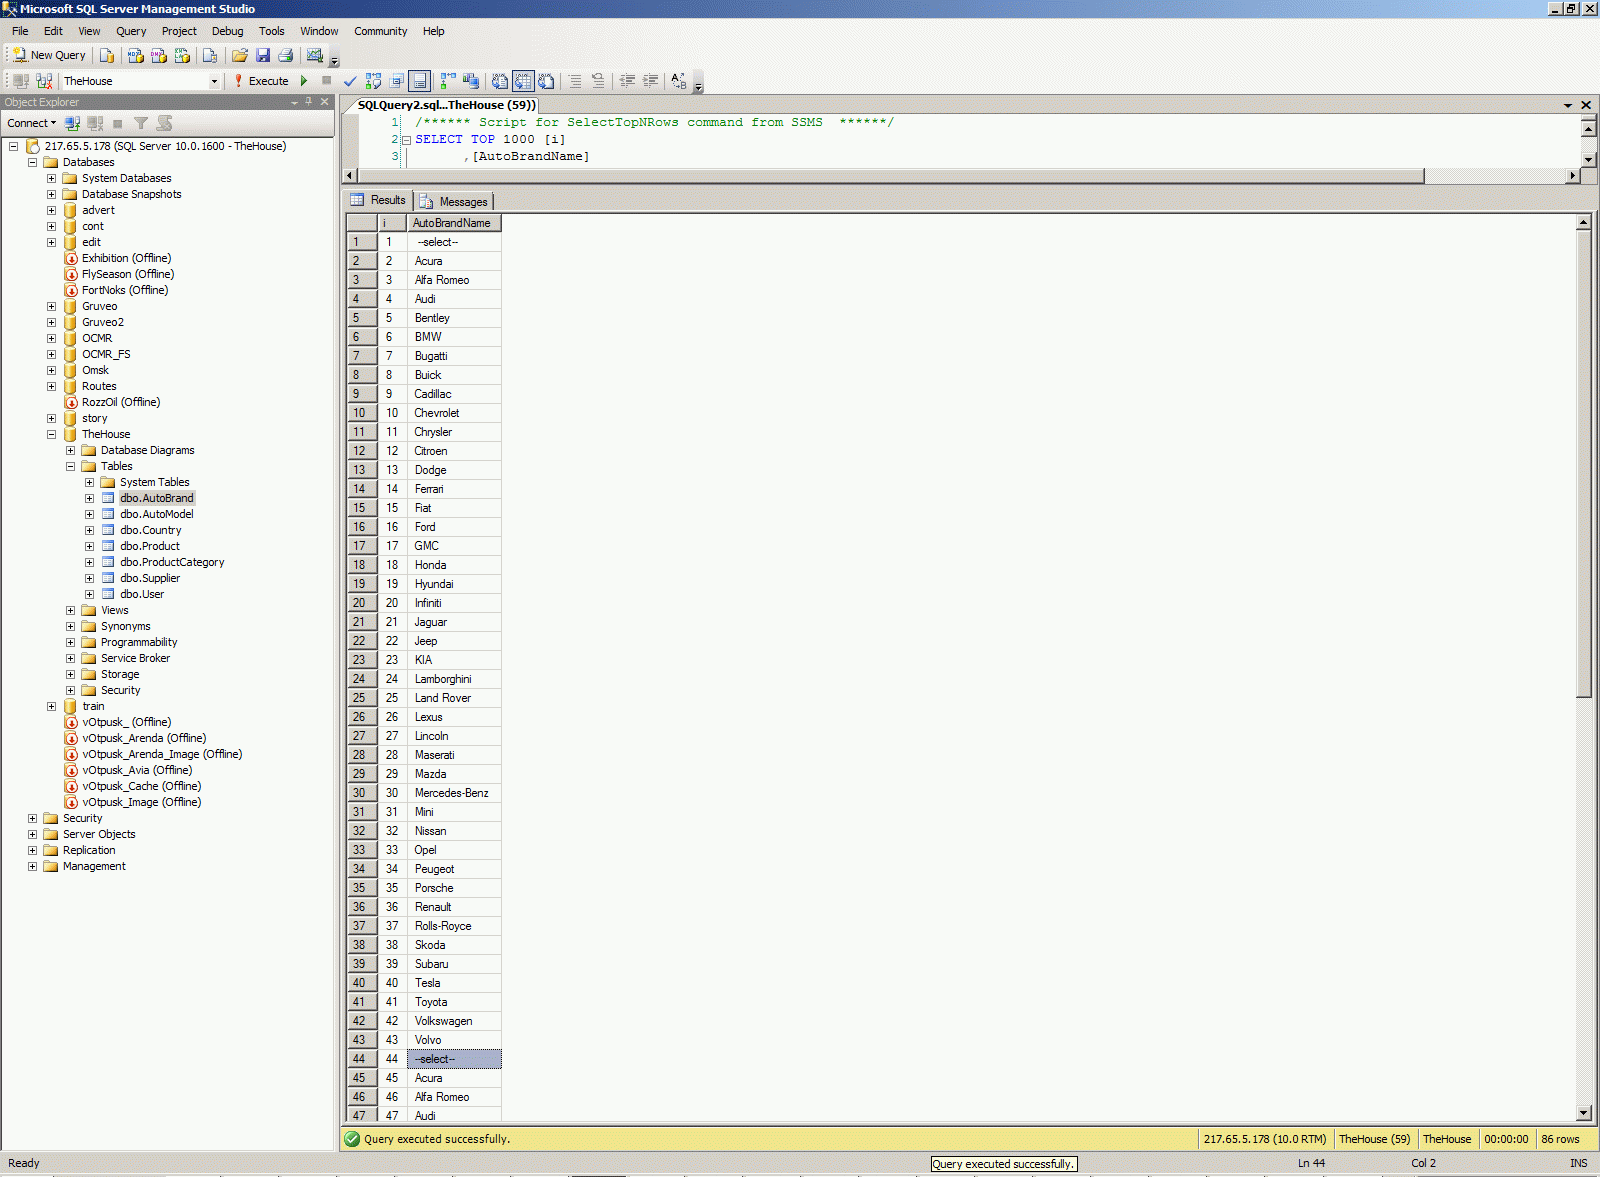
Task: Print the query with the printer icon
Action: point(286,55)
